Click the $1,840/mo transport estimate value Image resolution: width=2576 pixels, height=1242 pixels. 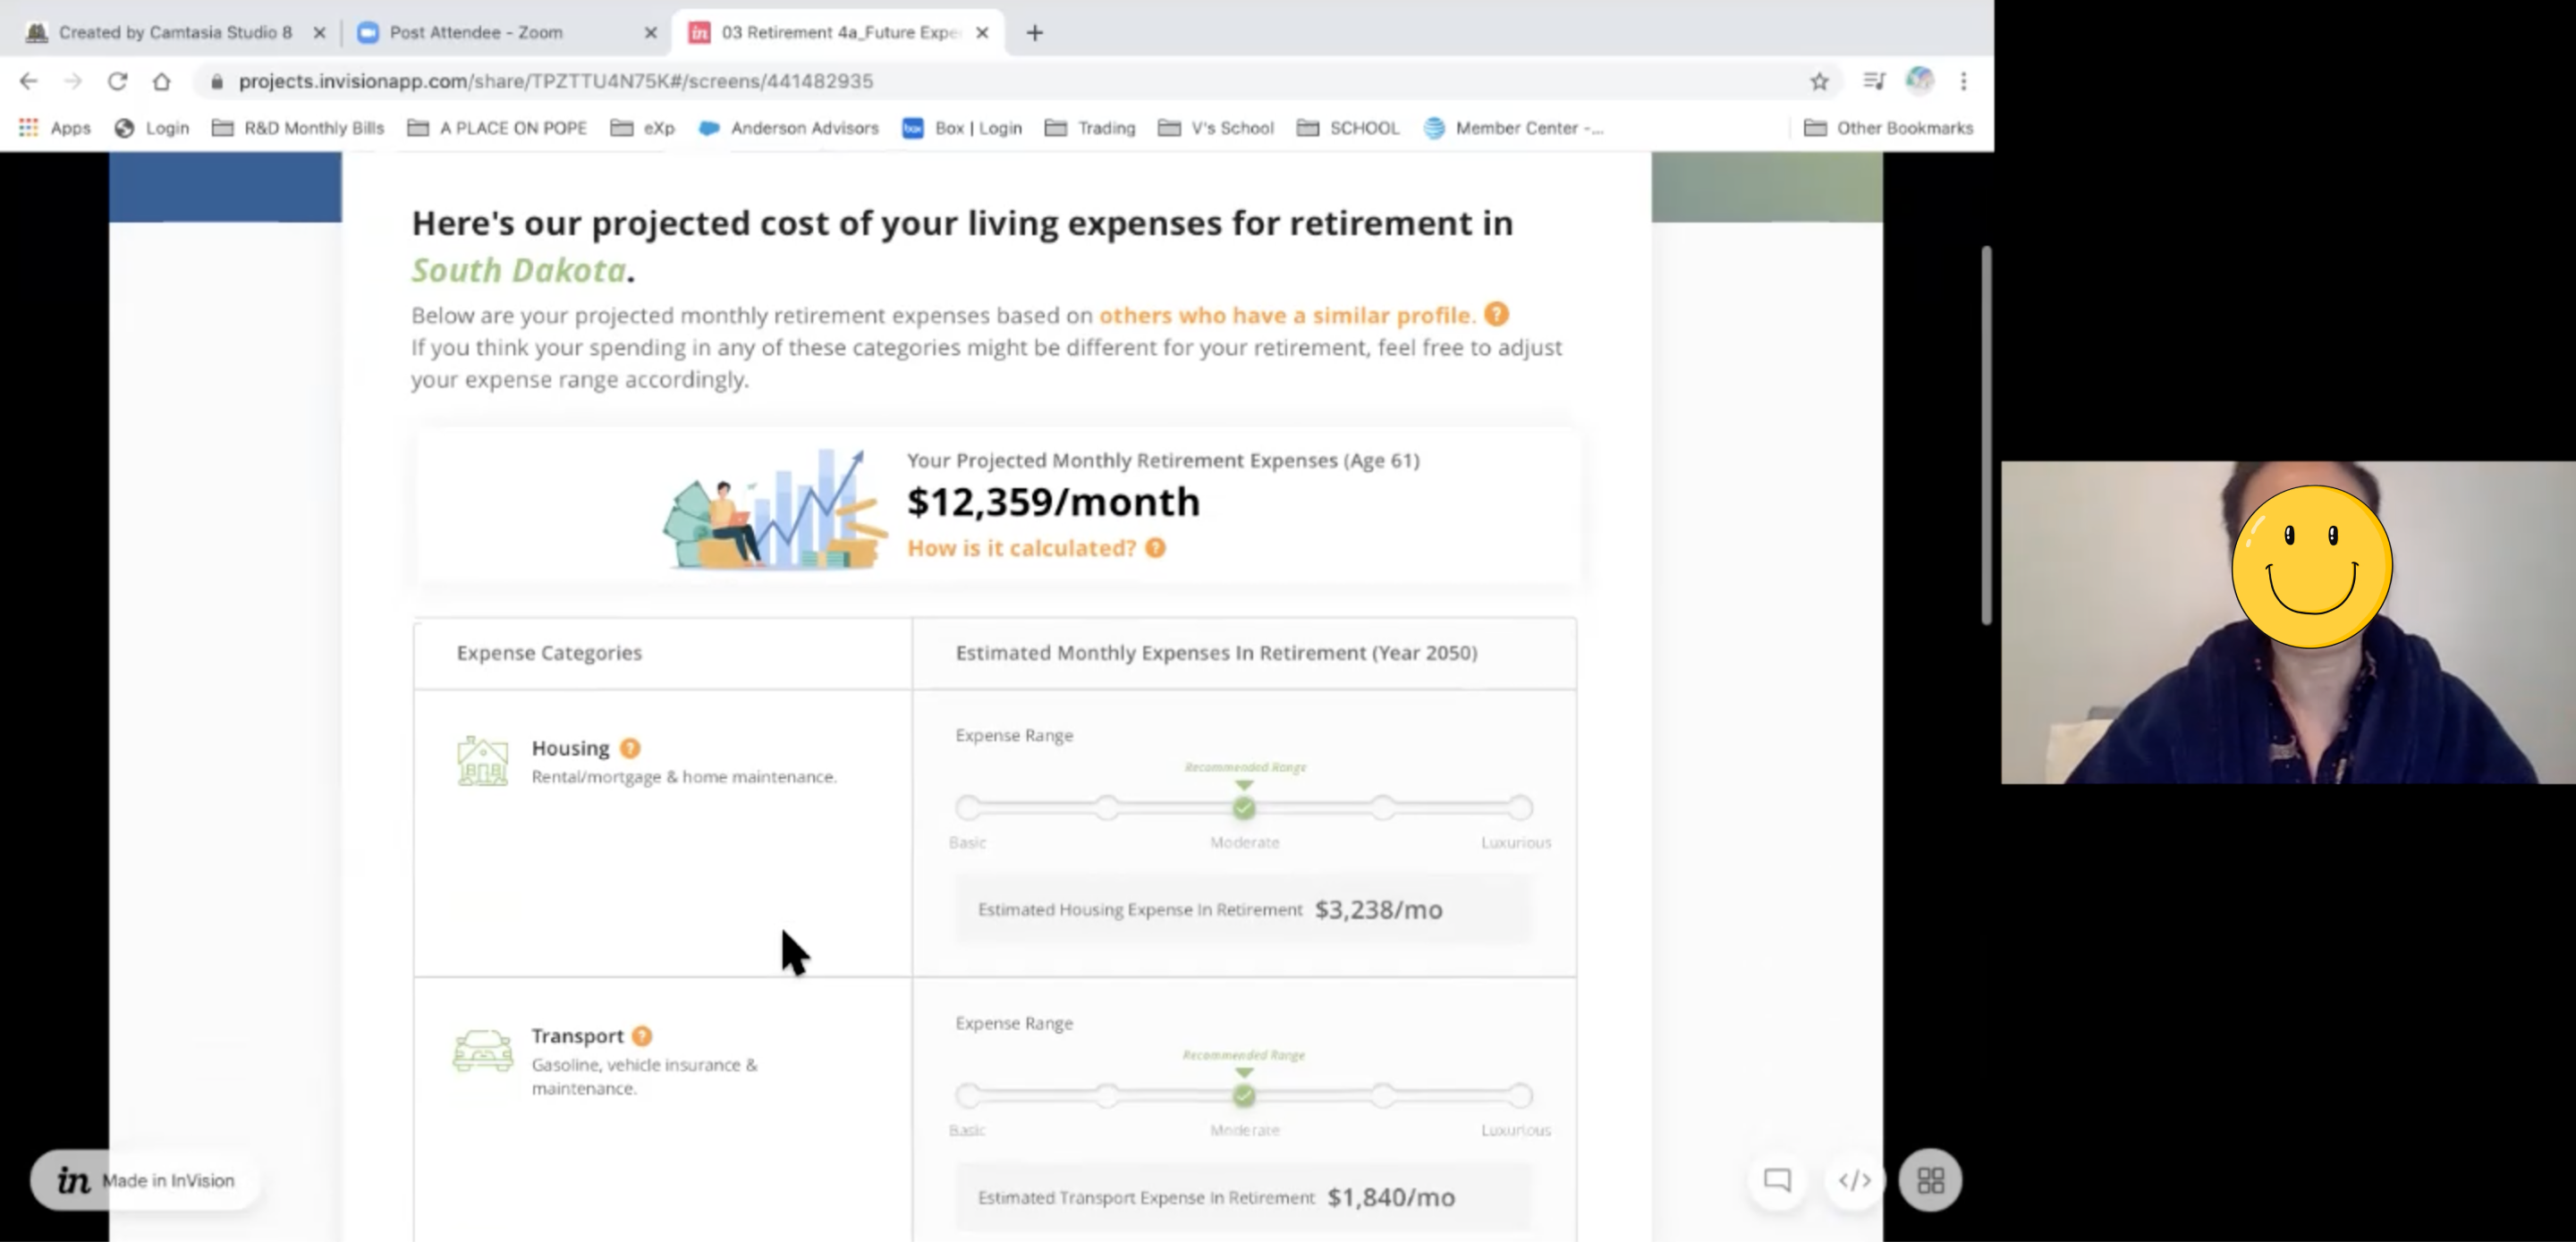[1391, 1197]
